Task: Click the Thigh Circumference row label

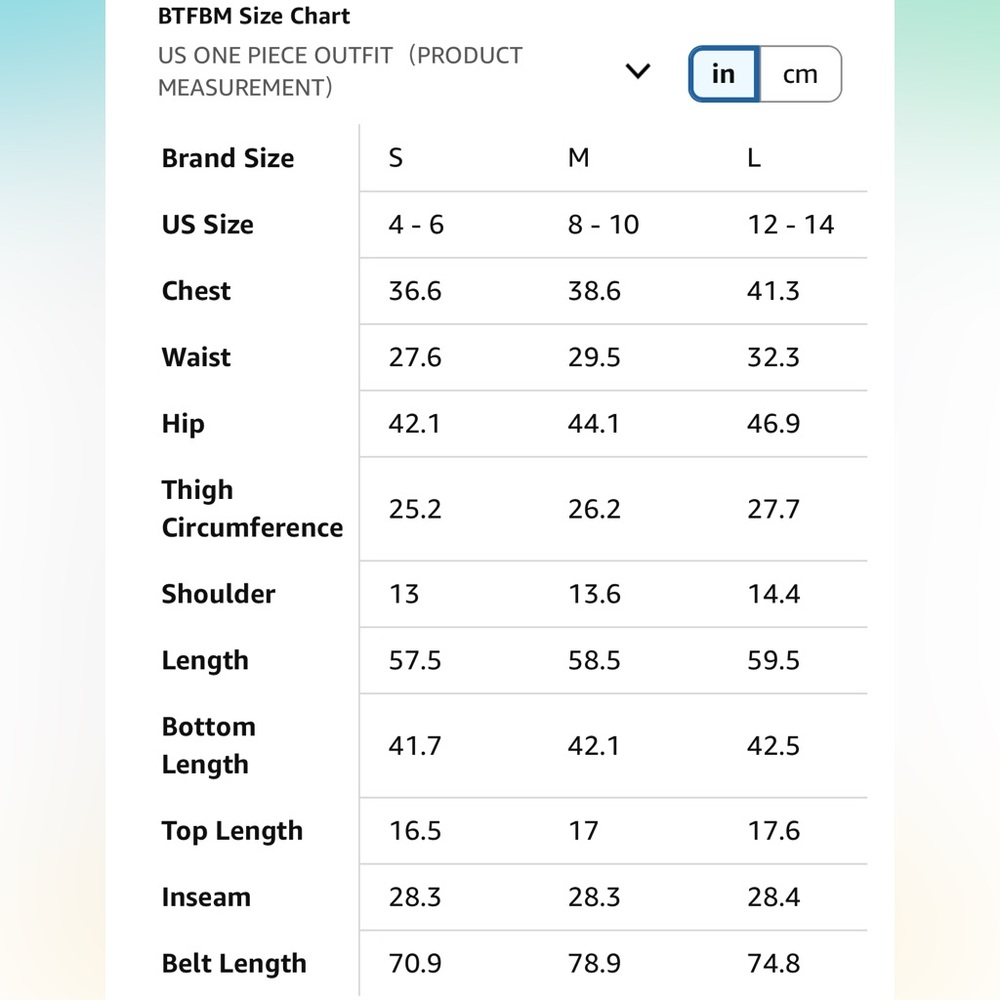Action: pos(252,508)
